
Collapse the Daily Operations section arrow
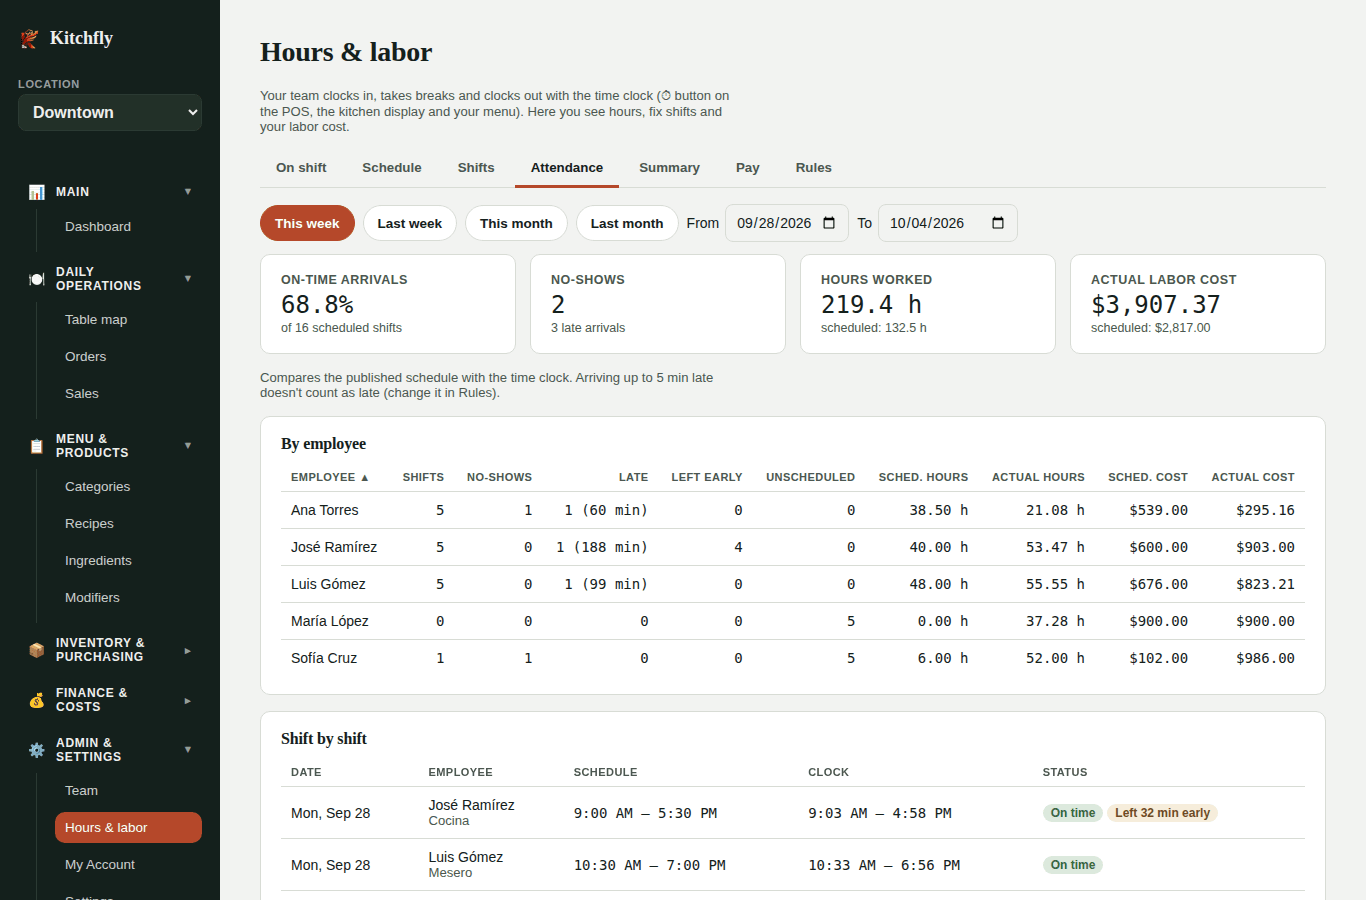188,279
